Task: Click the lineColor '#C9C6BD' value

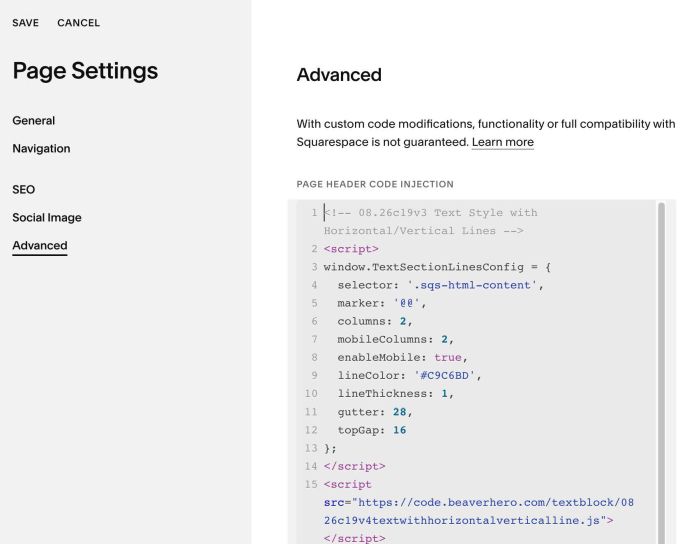Action: 445,376
